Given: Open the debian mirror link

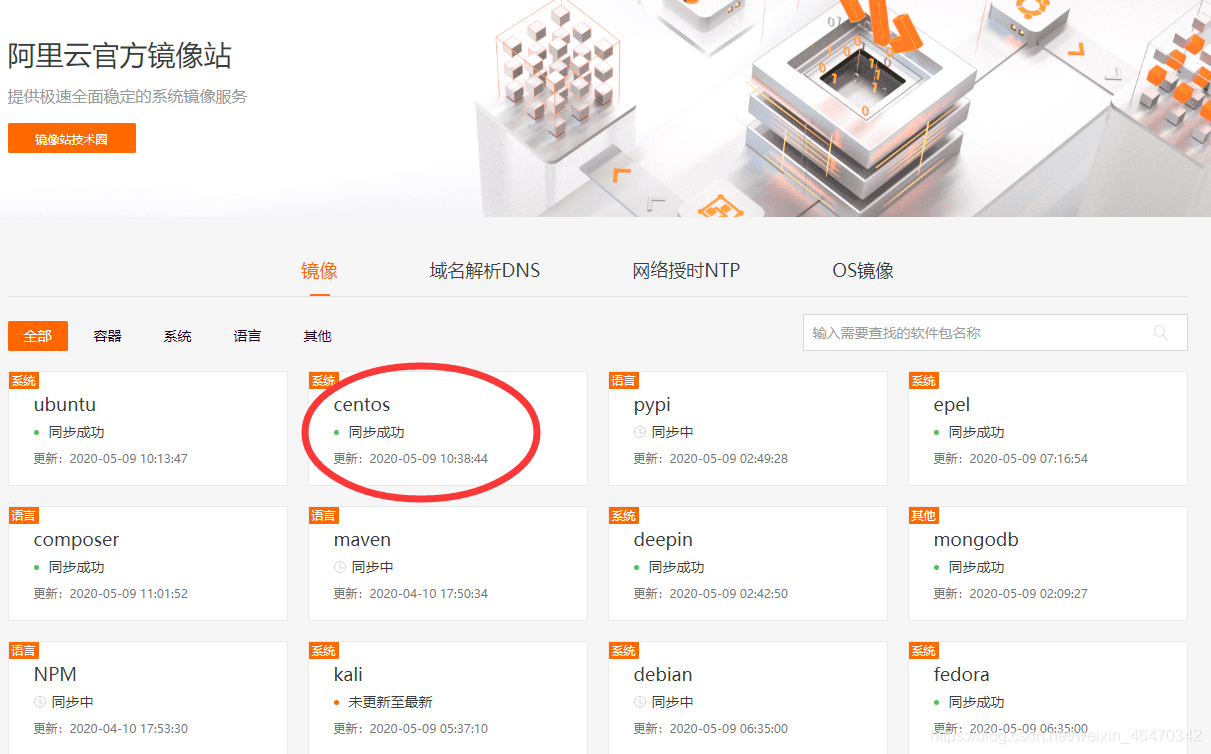Looking at the screenshot, I should 663,674.
